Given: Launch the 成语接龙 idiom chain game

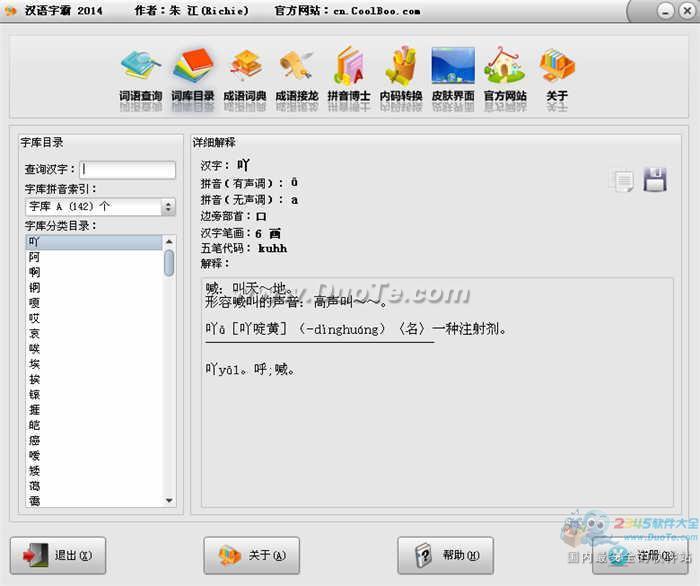Looking at the screenshot, I should coord(297,73).
